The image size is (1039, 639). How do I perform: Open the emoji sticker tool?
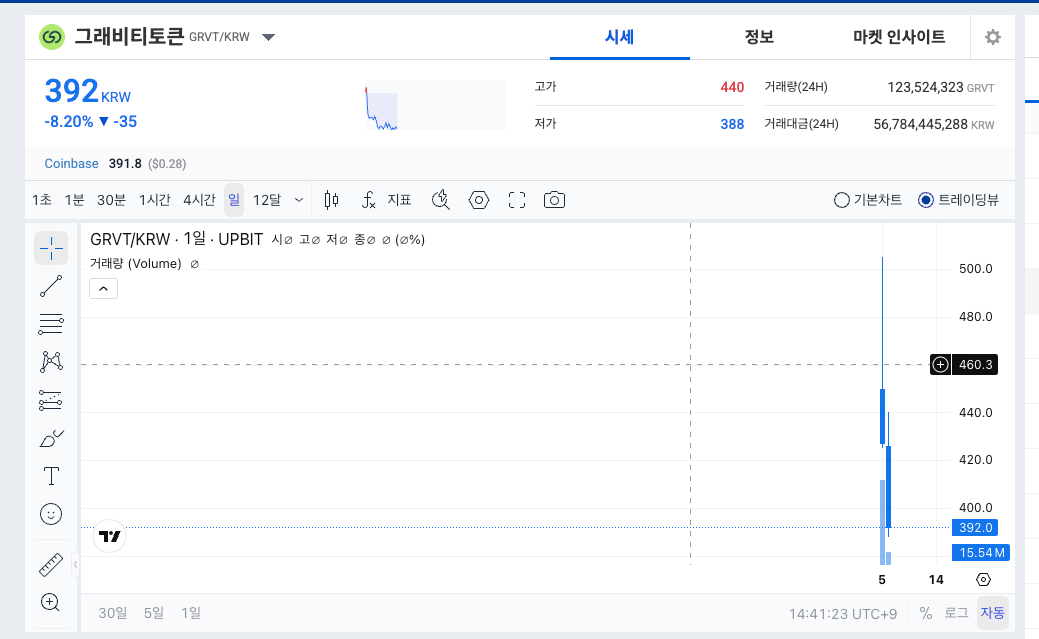coord(51,514)
